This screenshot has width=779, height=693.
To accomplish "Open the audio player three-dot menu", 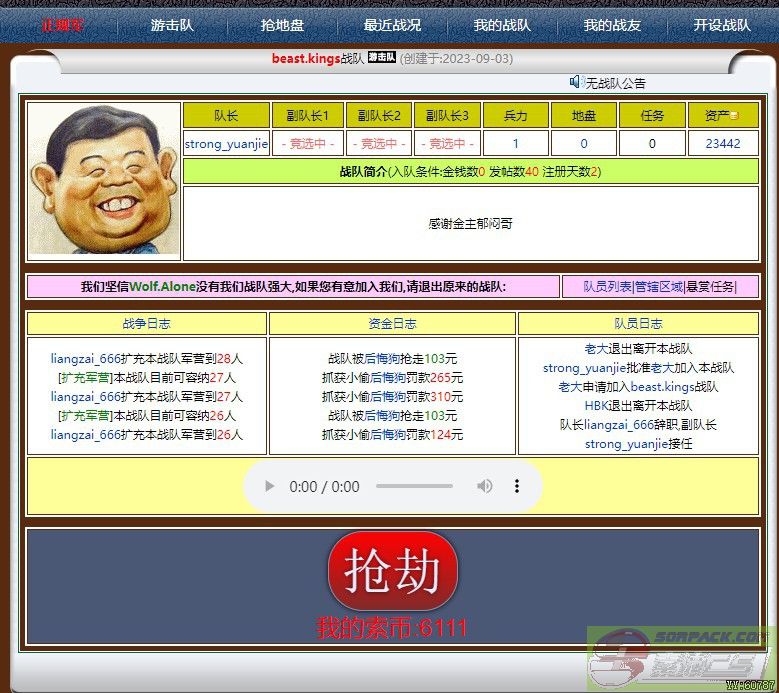I will click(x=517, y=487).
